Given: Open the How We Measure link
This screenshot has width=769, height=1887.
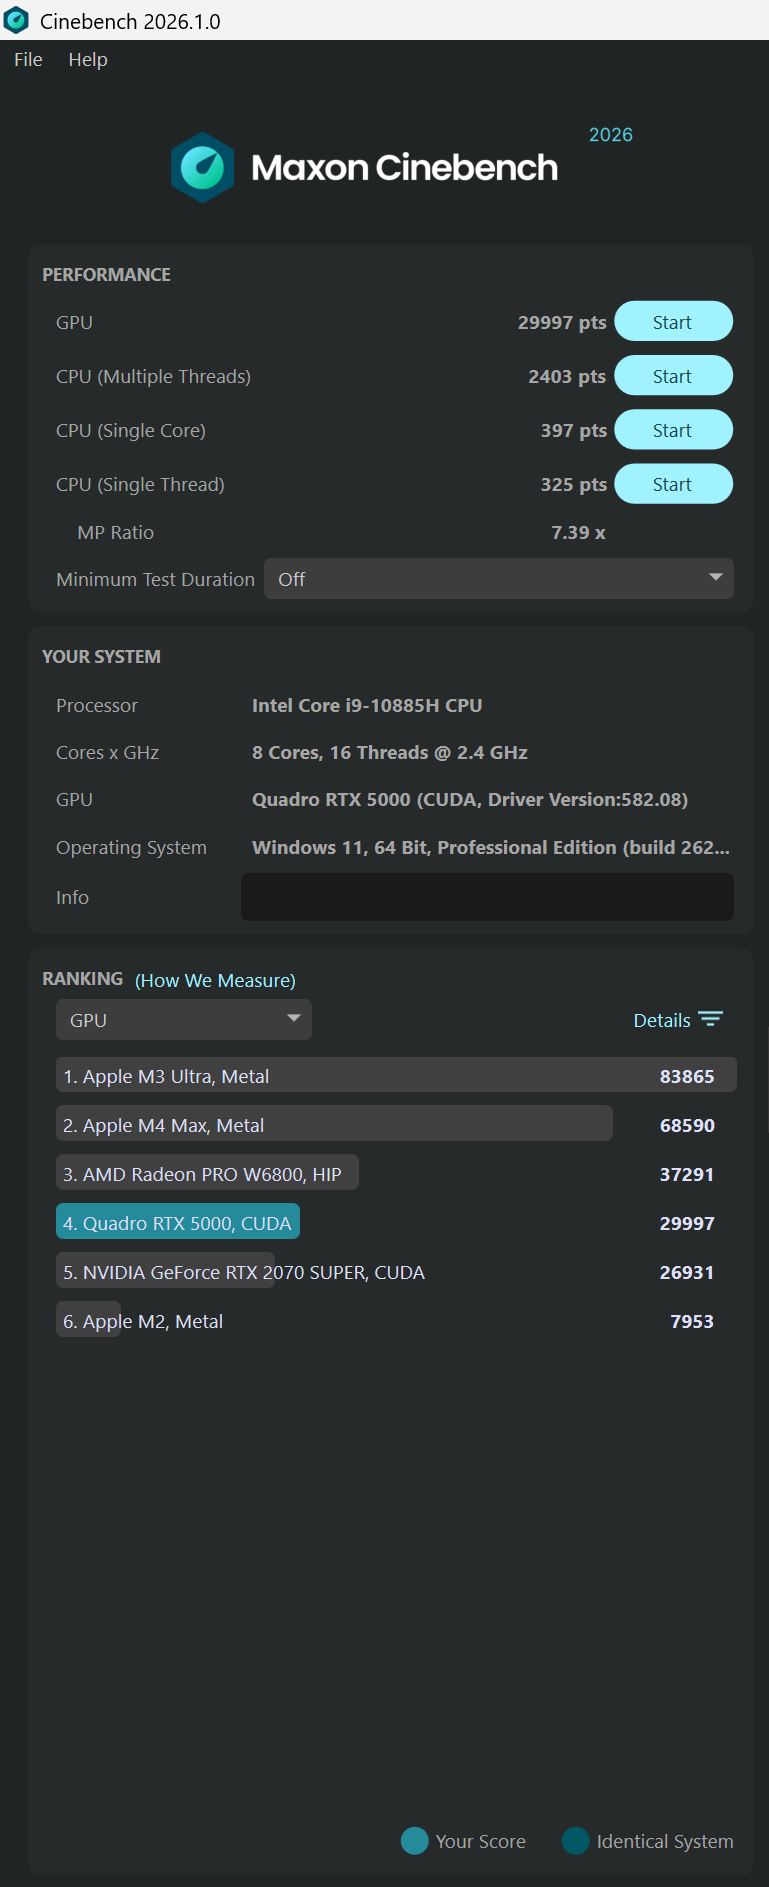Looking at the screenshot, I should coord(215,981).
